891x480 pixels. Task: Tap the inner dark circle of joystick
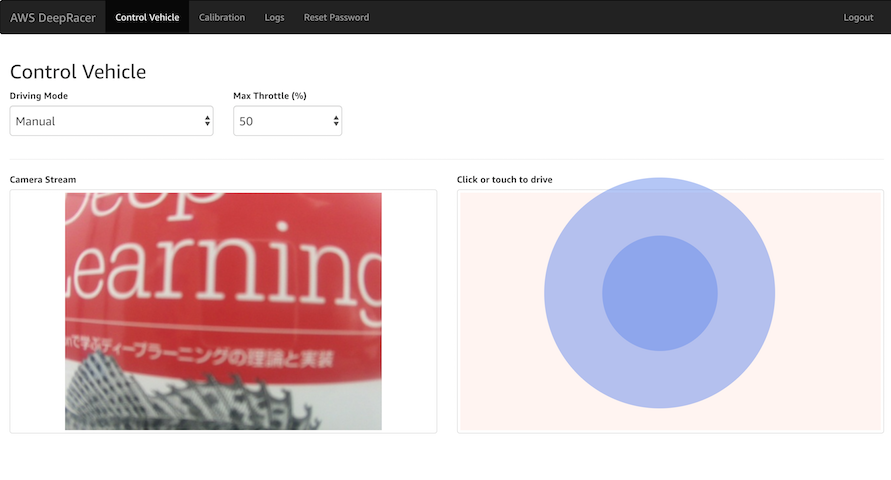(x=660, y=293)
